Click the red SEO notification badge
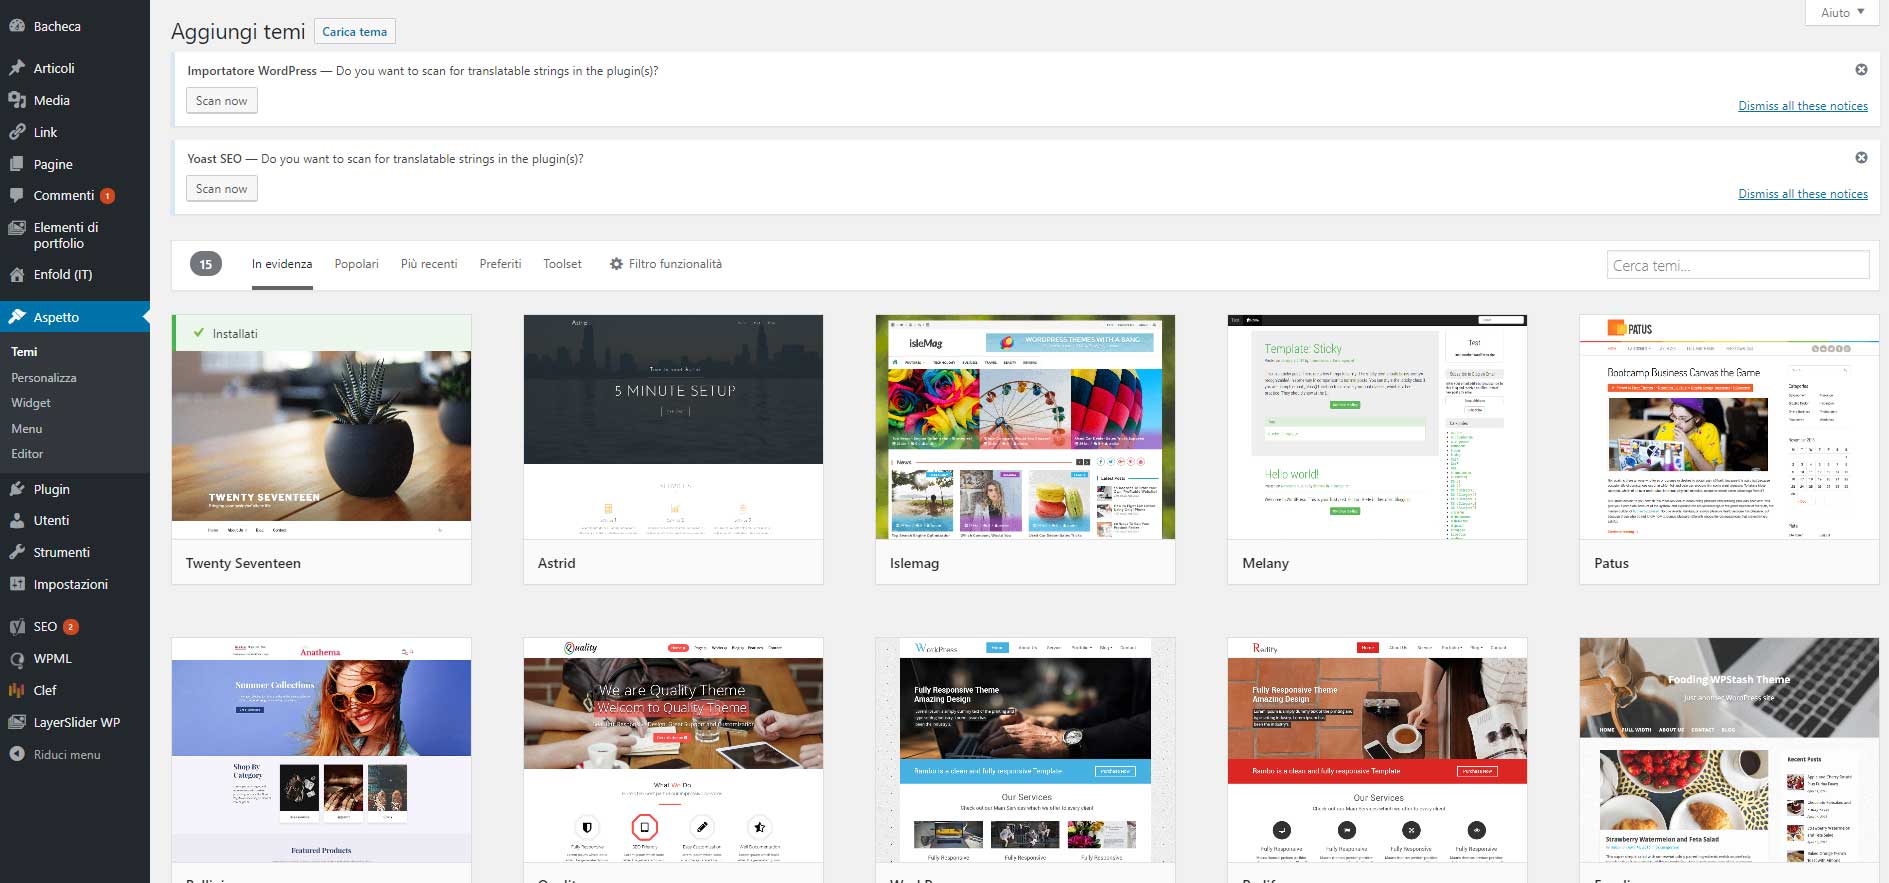Image resolution: width=1889 pixels, height=883 pixels. (x=70, y=627)
